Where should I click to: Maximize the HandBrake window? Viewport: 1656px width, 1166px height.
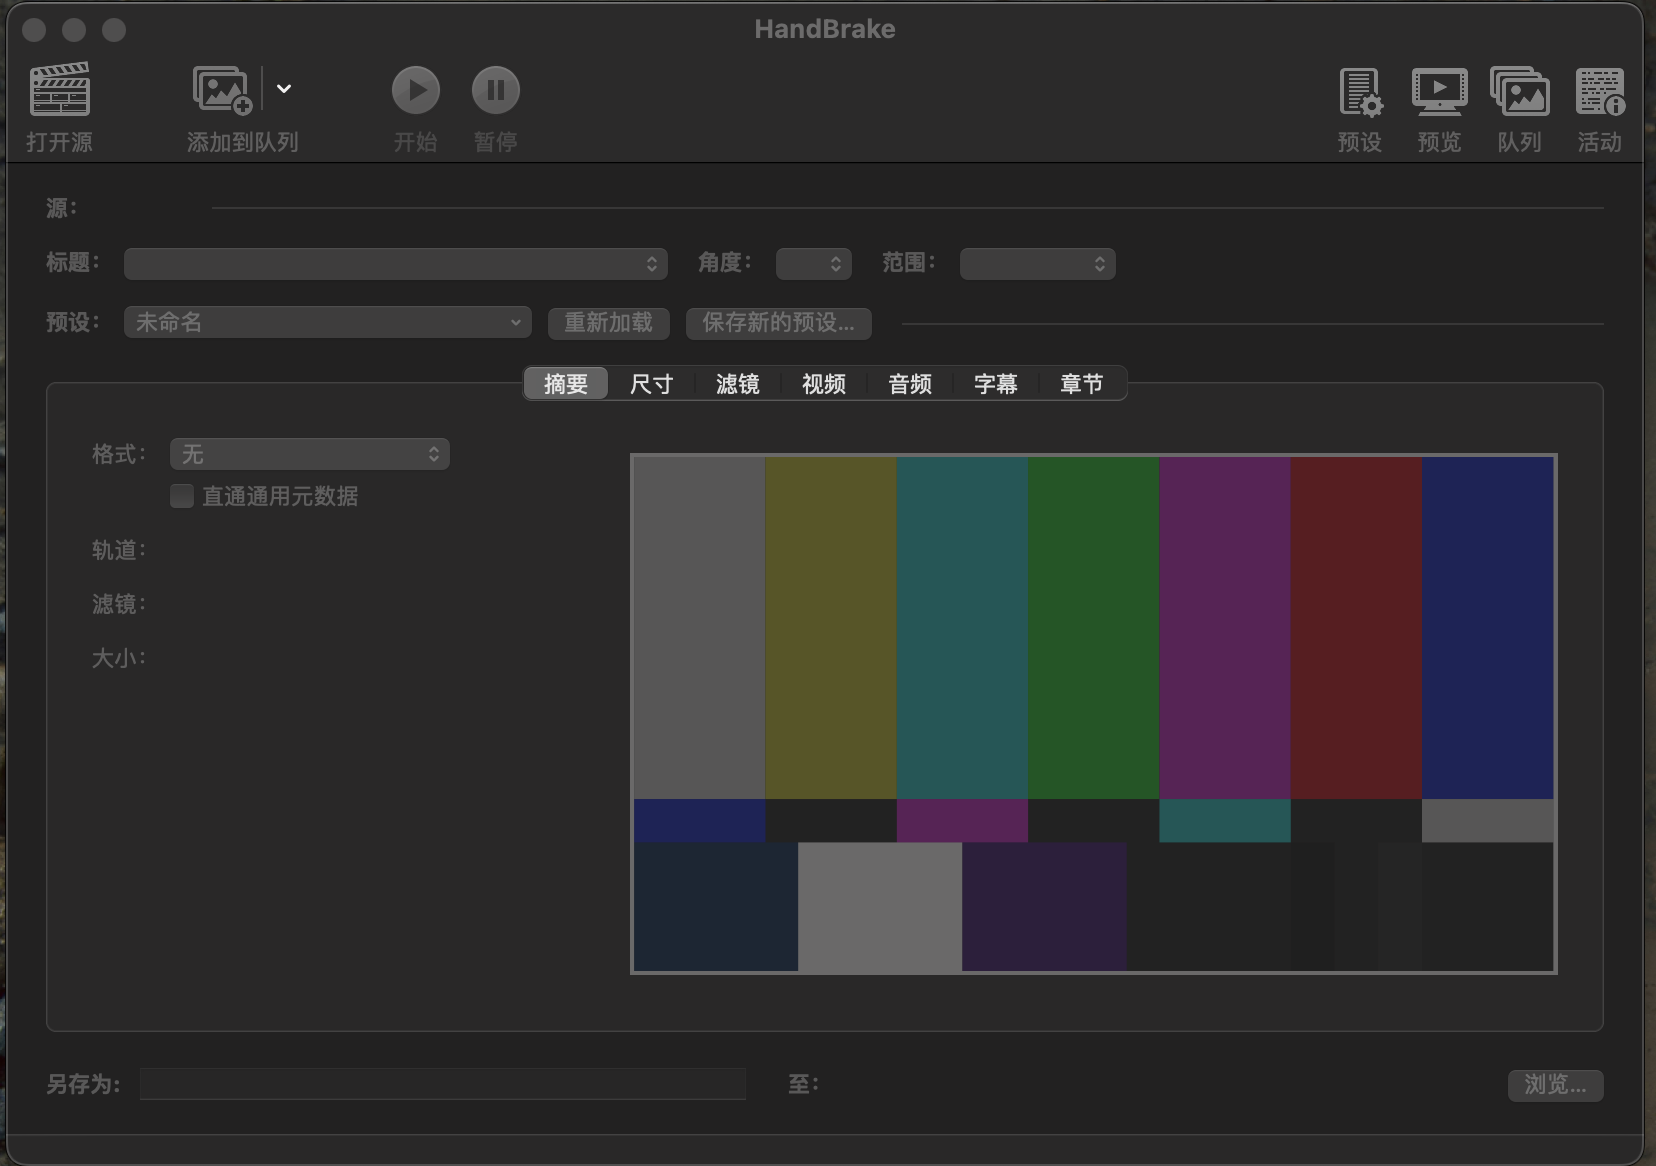114,30
